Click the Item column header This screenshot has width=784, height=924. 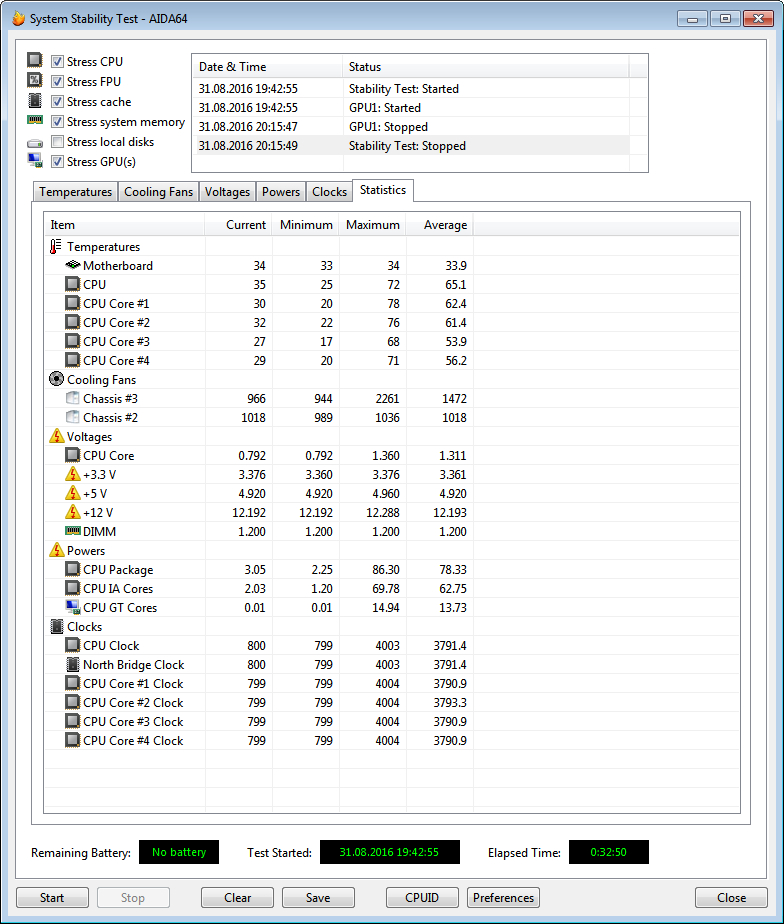pyautogui.click(x=124, y=225)
